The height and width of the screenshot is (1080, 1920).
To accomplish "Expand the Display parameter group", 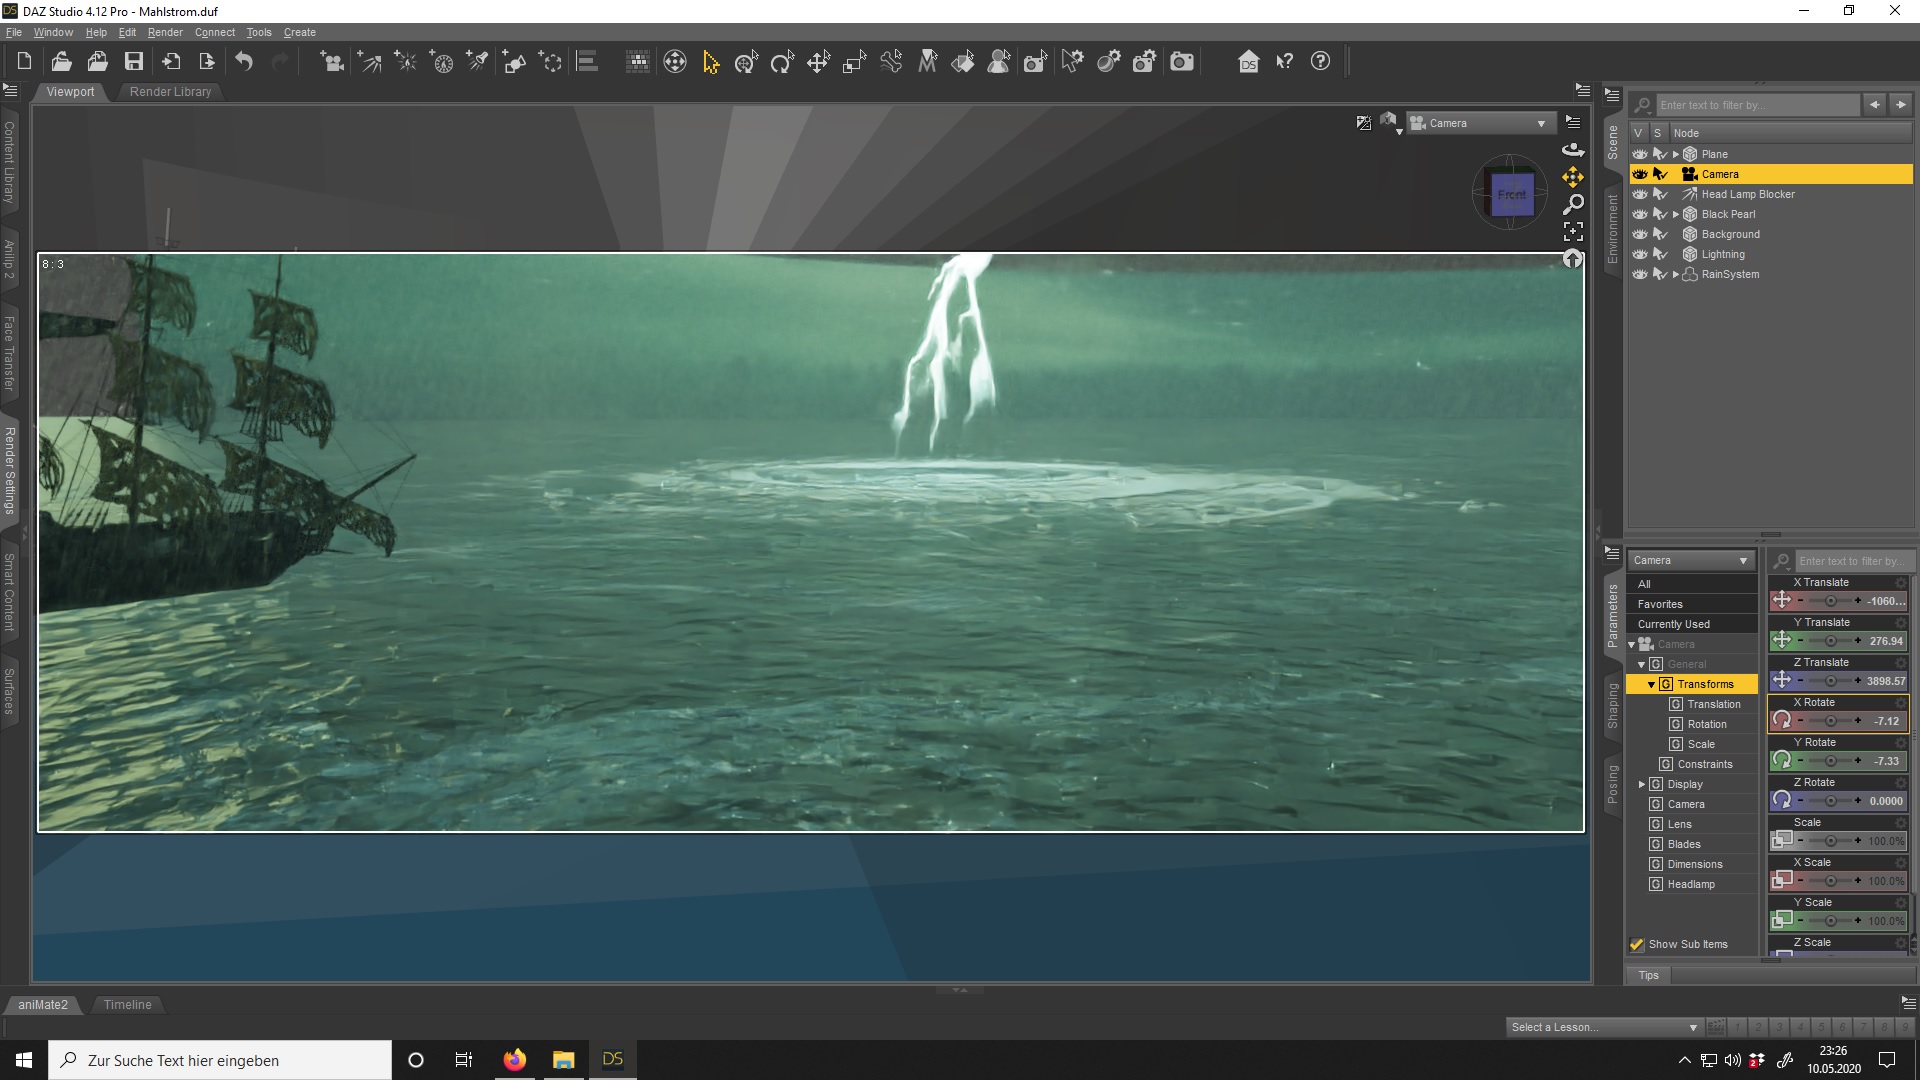I will coord(1642,784).
